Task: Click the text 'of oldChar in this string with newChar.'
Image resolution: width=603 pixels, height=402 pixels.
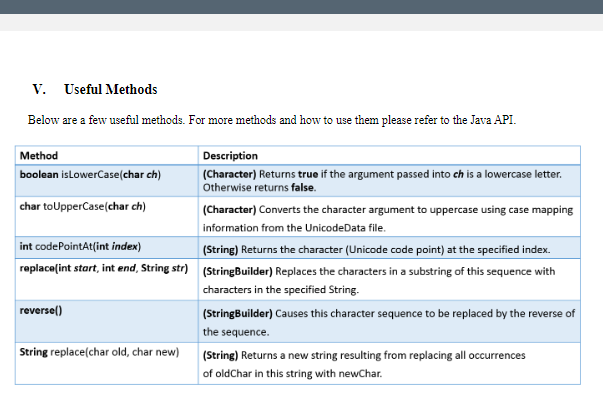Action: [292, 374]
